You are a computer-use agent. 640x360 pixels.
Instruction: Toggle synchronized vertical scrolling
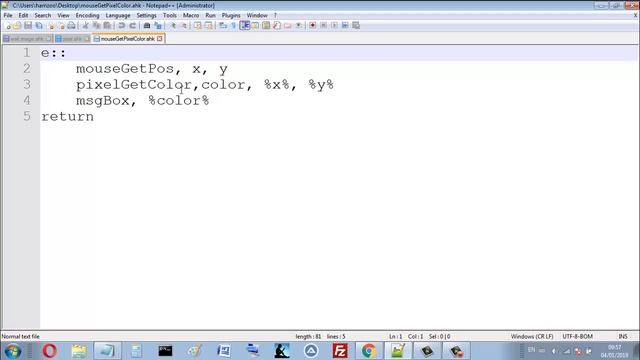tap(198, 25)
